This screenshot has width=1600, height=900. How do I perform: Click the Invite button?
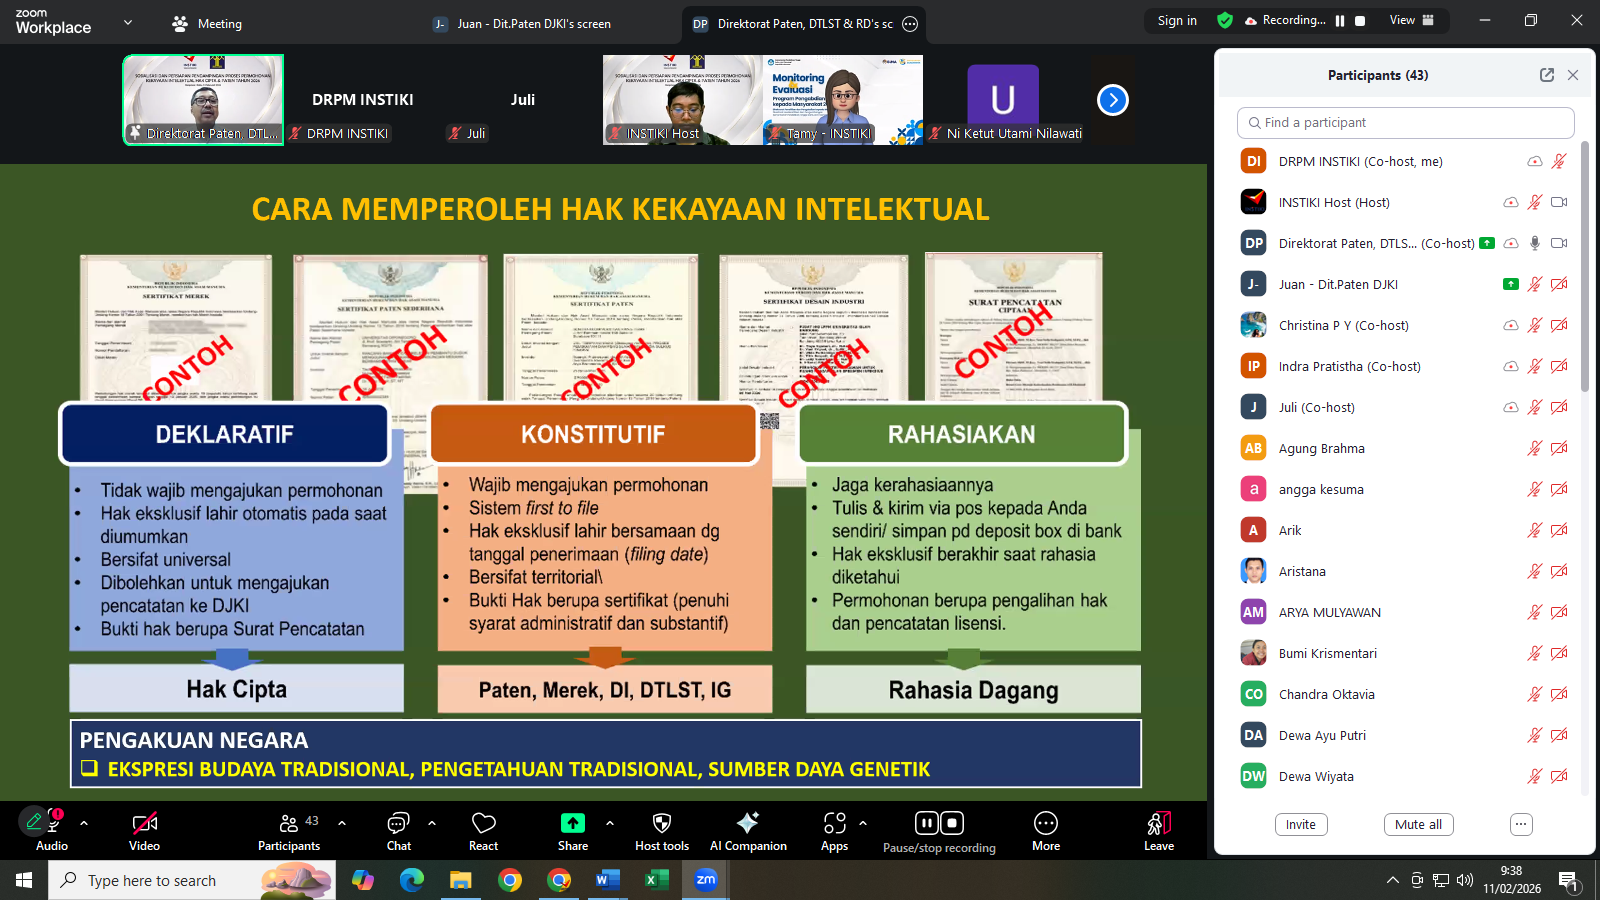click(1300, 825)
